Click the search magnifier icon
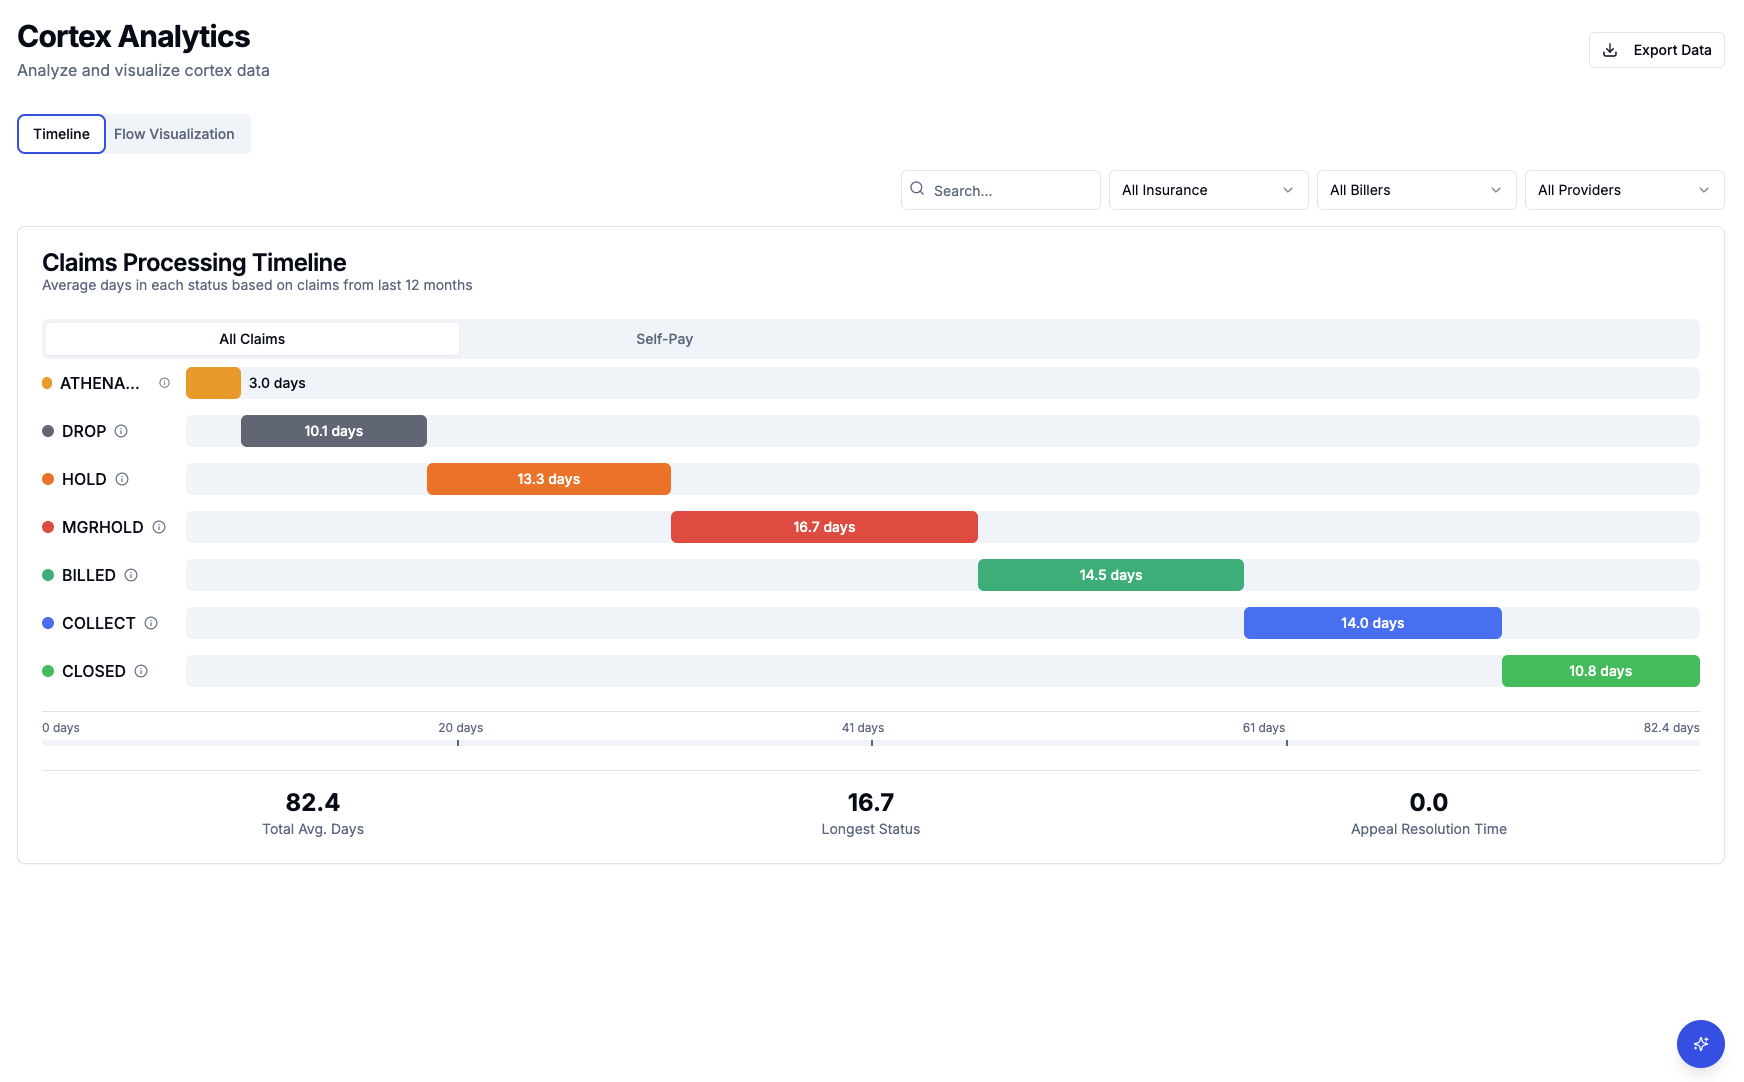 coord(917,189)
